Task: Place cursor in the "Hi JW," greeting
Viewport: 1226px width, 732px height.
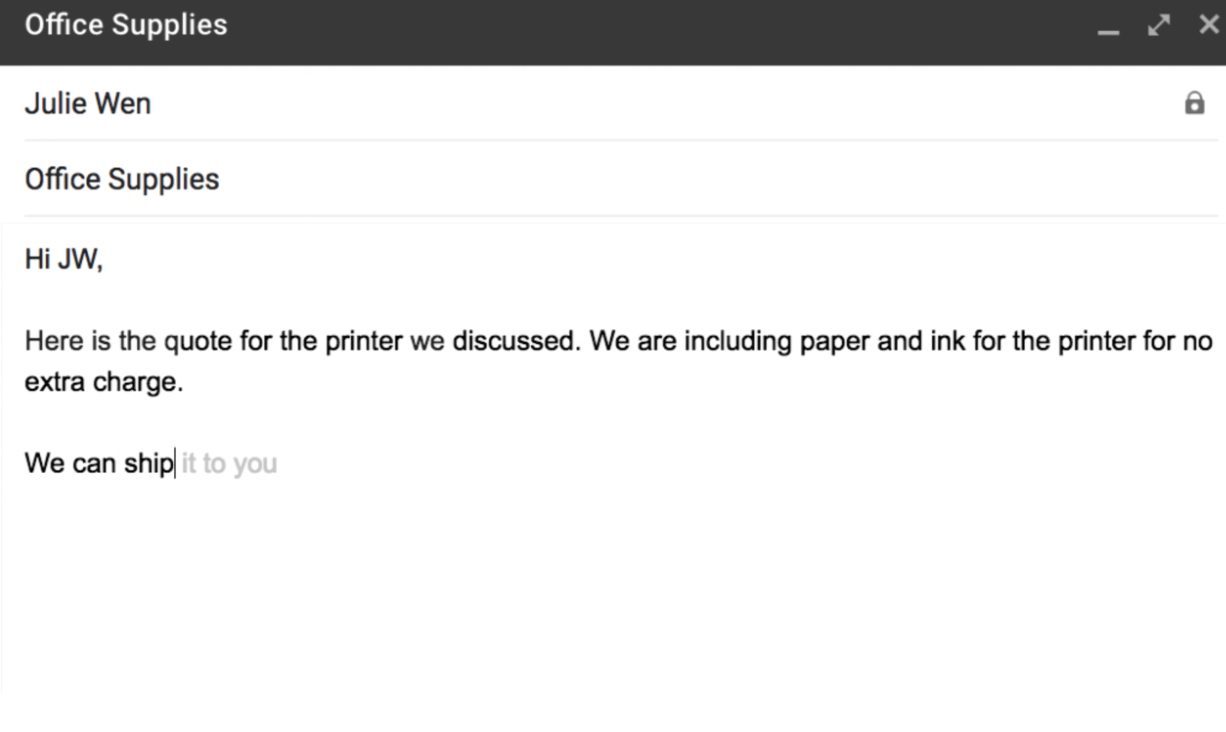Action: pyautogui.click(x=63, y=260)
